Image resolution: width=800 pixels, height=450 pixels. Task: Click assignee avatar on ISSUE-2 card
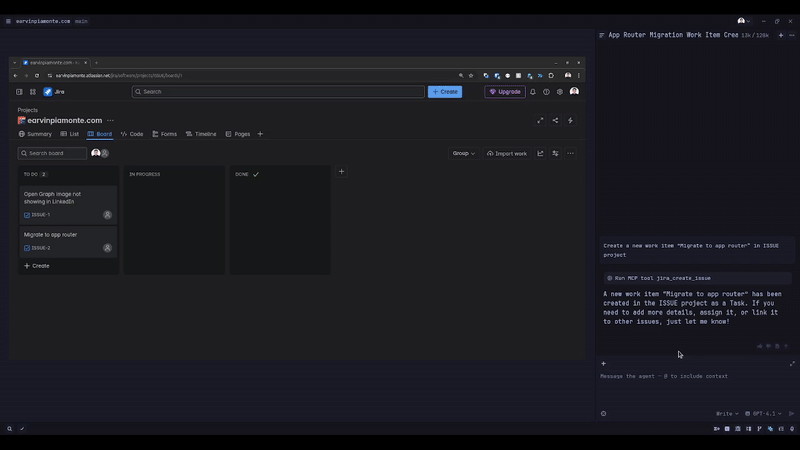pos(107,248)
